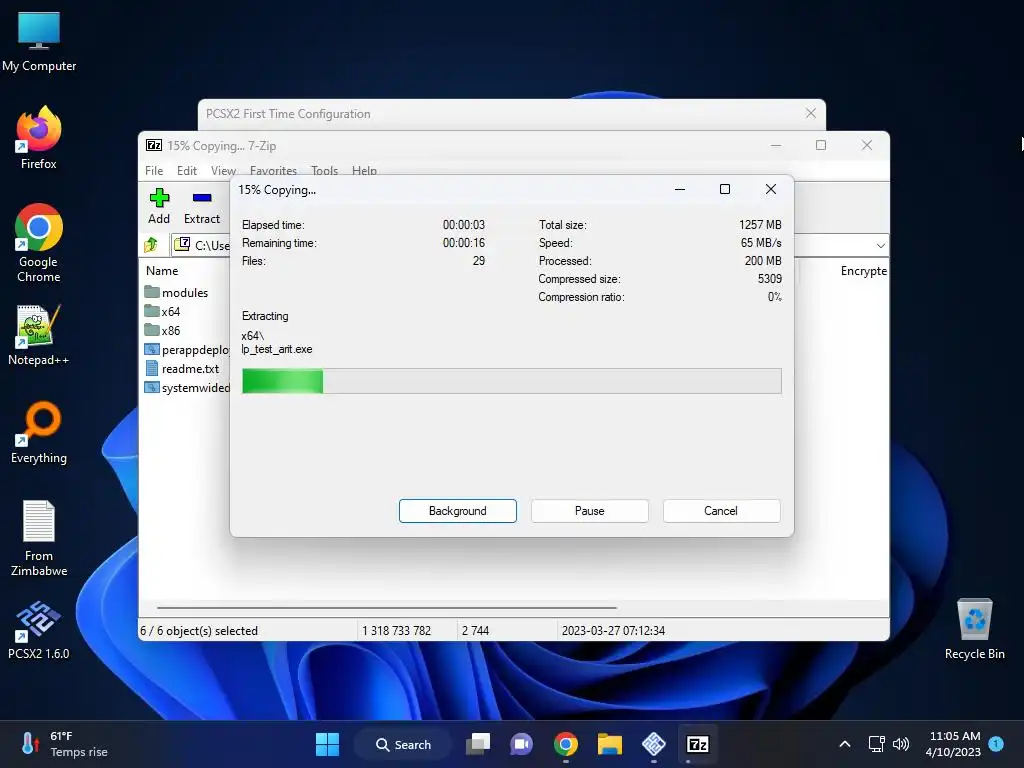This screenshot has height=768, width=1024.
Task: Open File menu in 7-Zip
Action: 154,170
